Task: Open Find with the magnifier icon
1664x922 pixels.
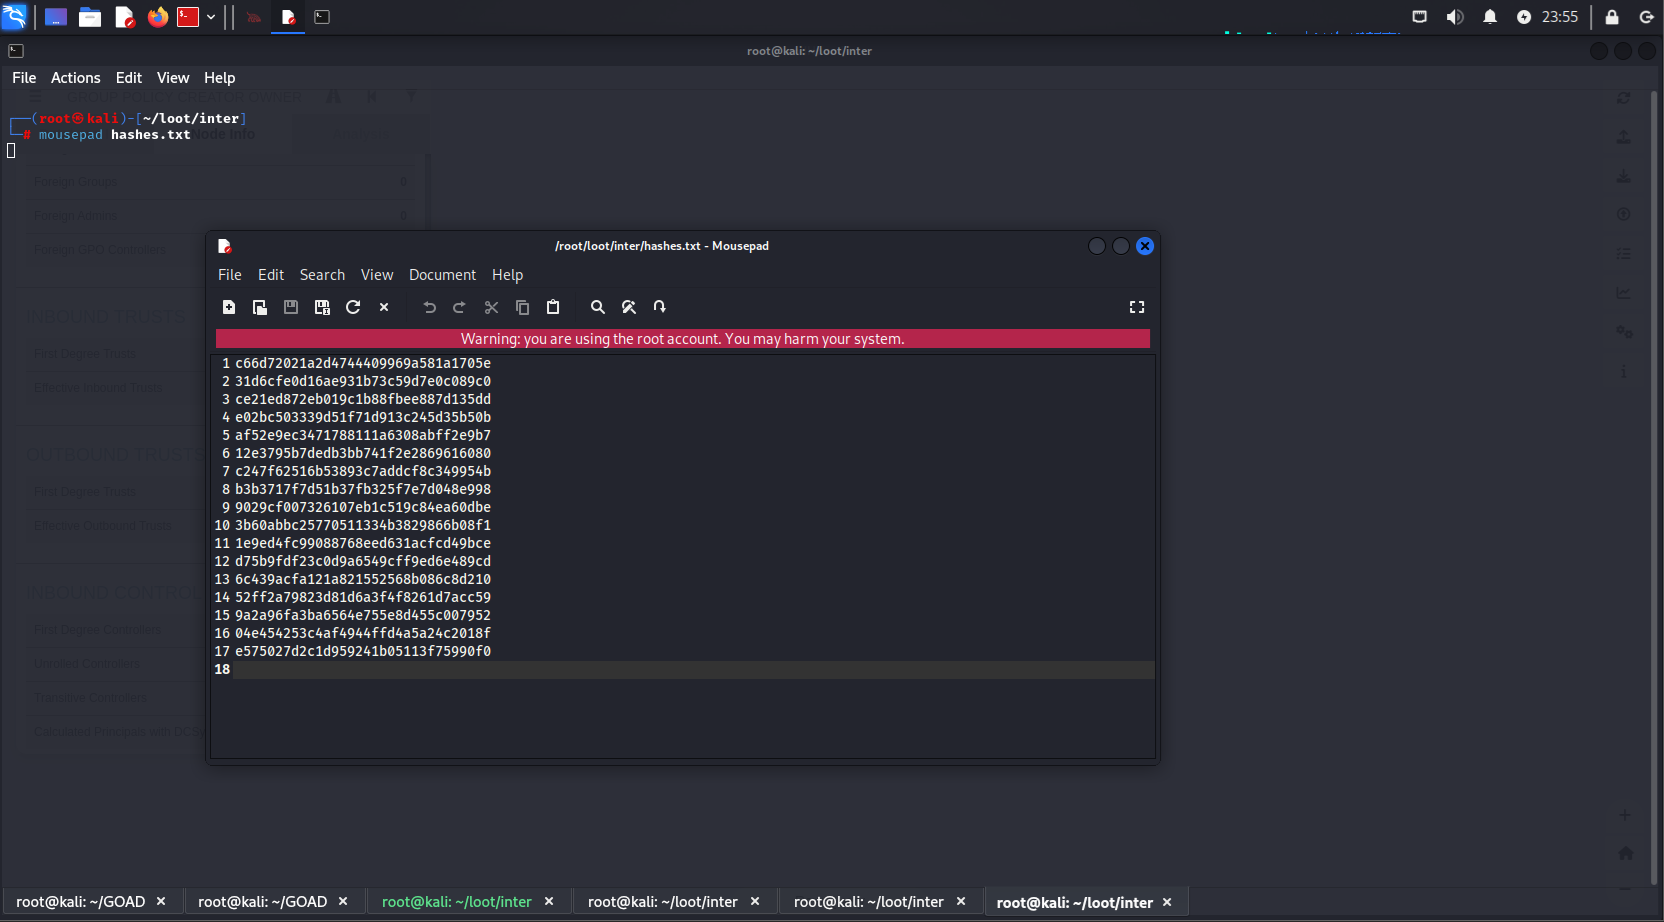Action: [x=598, y=307]
